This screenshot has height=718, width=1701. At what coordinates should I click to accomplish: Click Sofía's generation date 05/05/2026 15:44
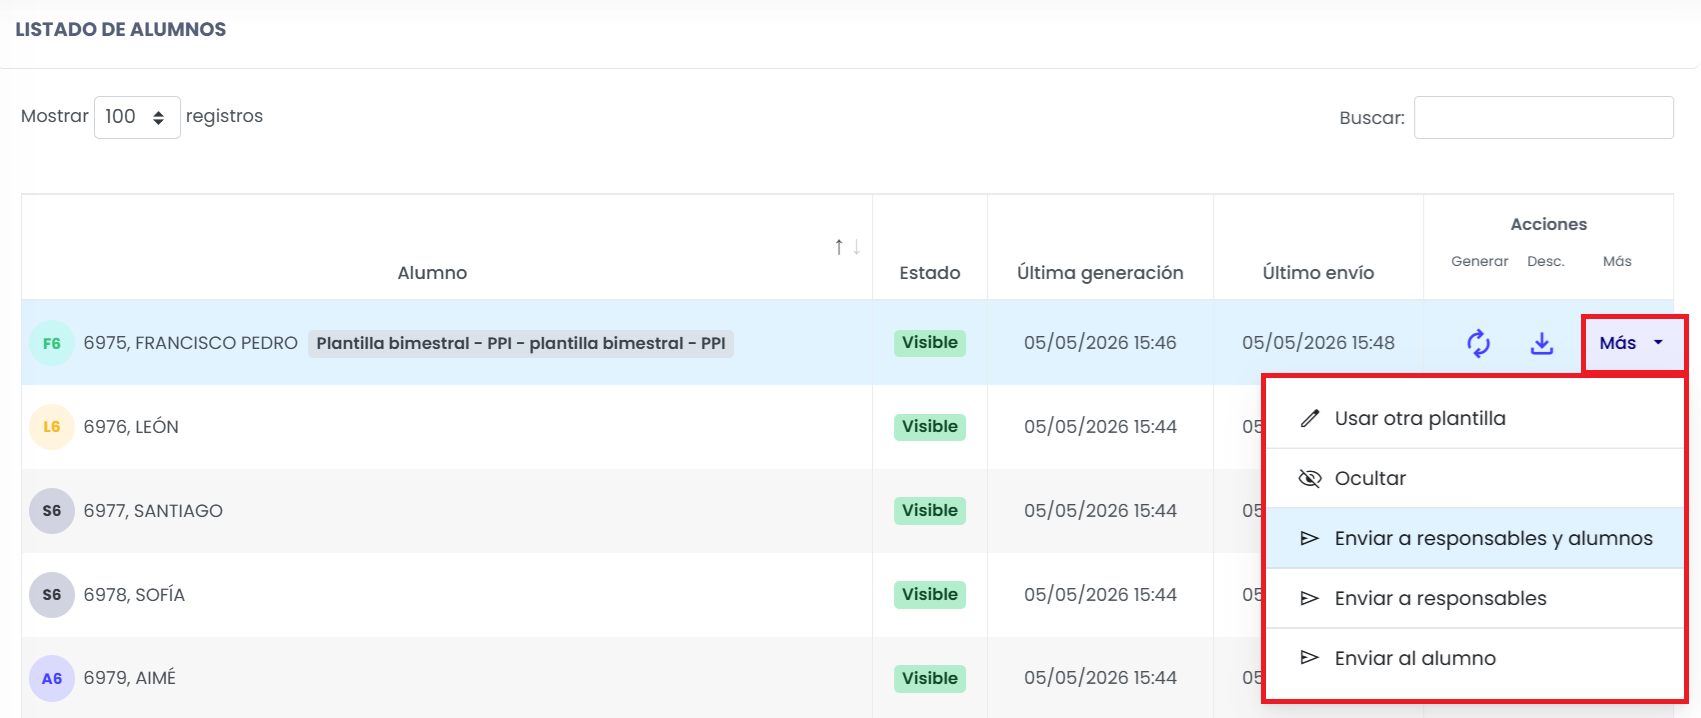point(1100,595)
